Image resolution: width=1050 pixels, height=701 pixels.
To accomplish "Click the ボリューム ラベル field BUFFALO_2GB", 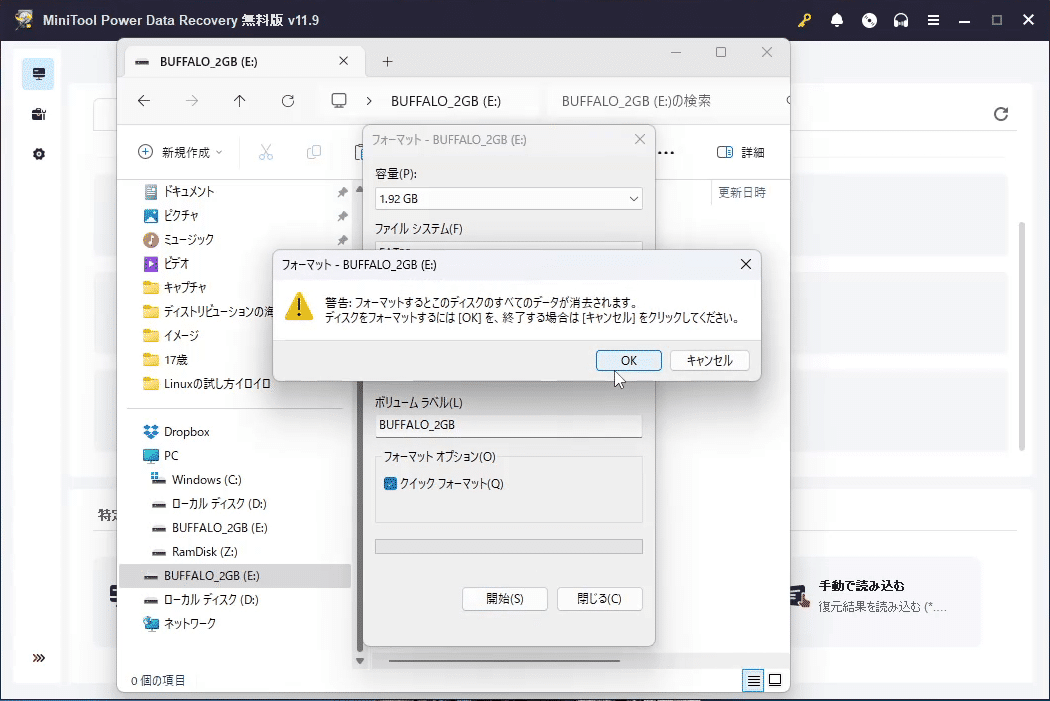I will pos(508,425).
